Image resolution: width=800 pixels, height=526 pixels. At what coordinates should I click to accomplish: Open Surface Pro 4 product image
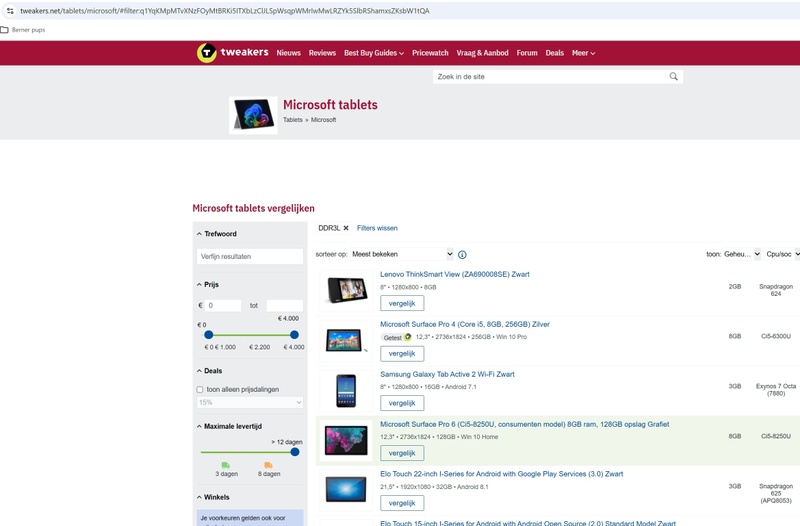tap(347, 340)
